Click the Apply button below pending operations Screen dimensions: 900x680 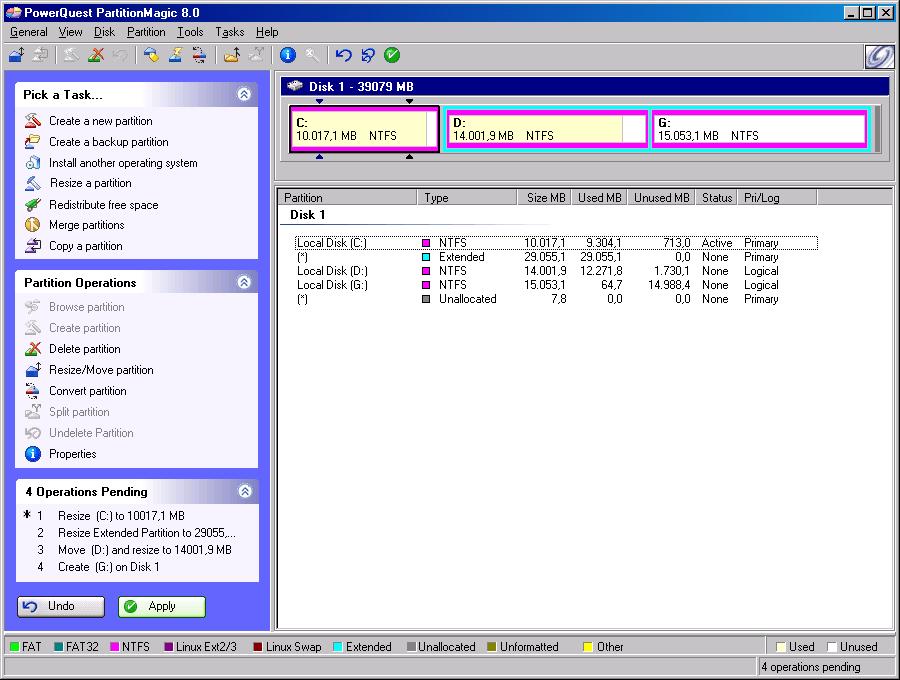click(x=161, y=607)
